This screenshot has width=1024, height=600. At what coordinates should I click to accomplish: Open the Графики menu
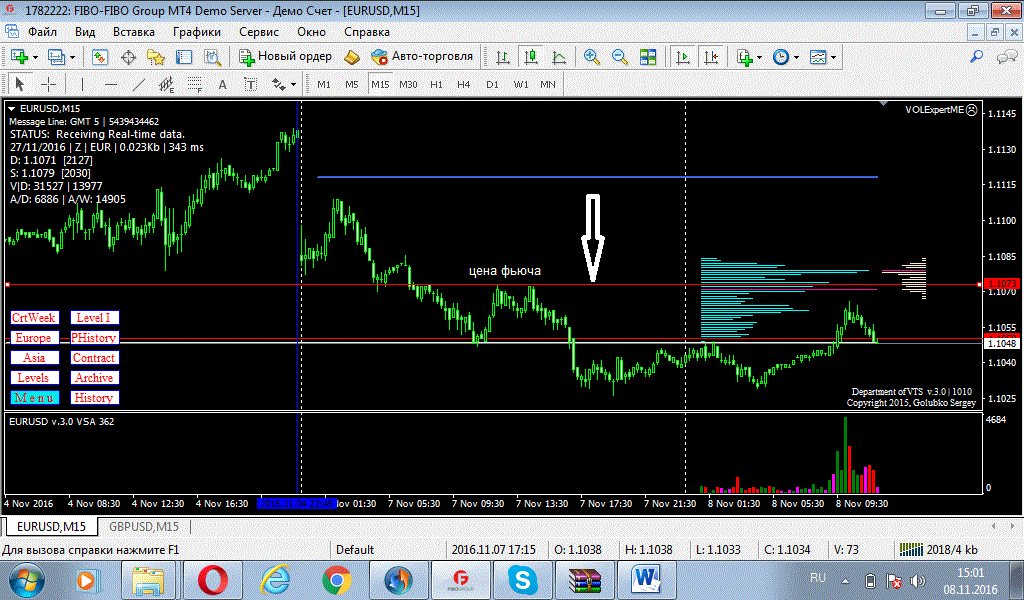pyautogui.click(x=197, y=32)
